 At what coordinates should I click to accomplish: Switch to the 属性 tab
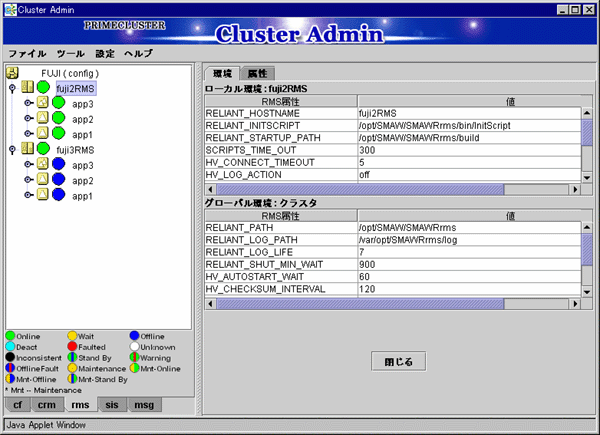point(257,74)
